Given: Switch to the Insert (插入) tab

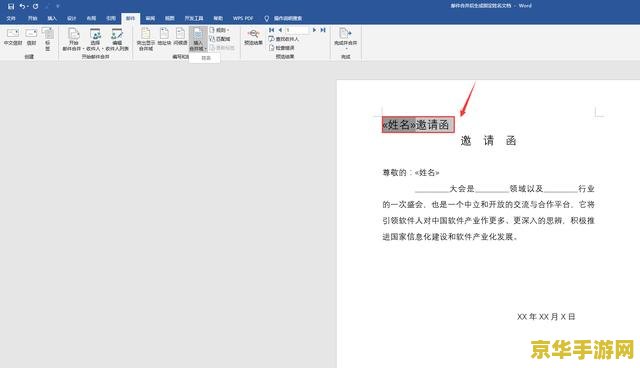Looking at the screenshot, I should pos(52,18).
